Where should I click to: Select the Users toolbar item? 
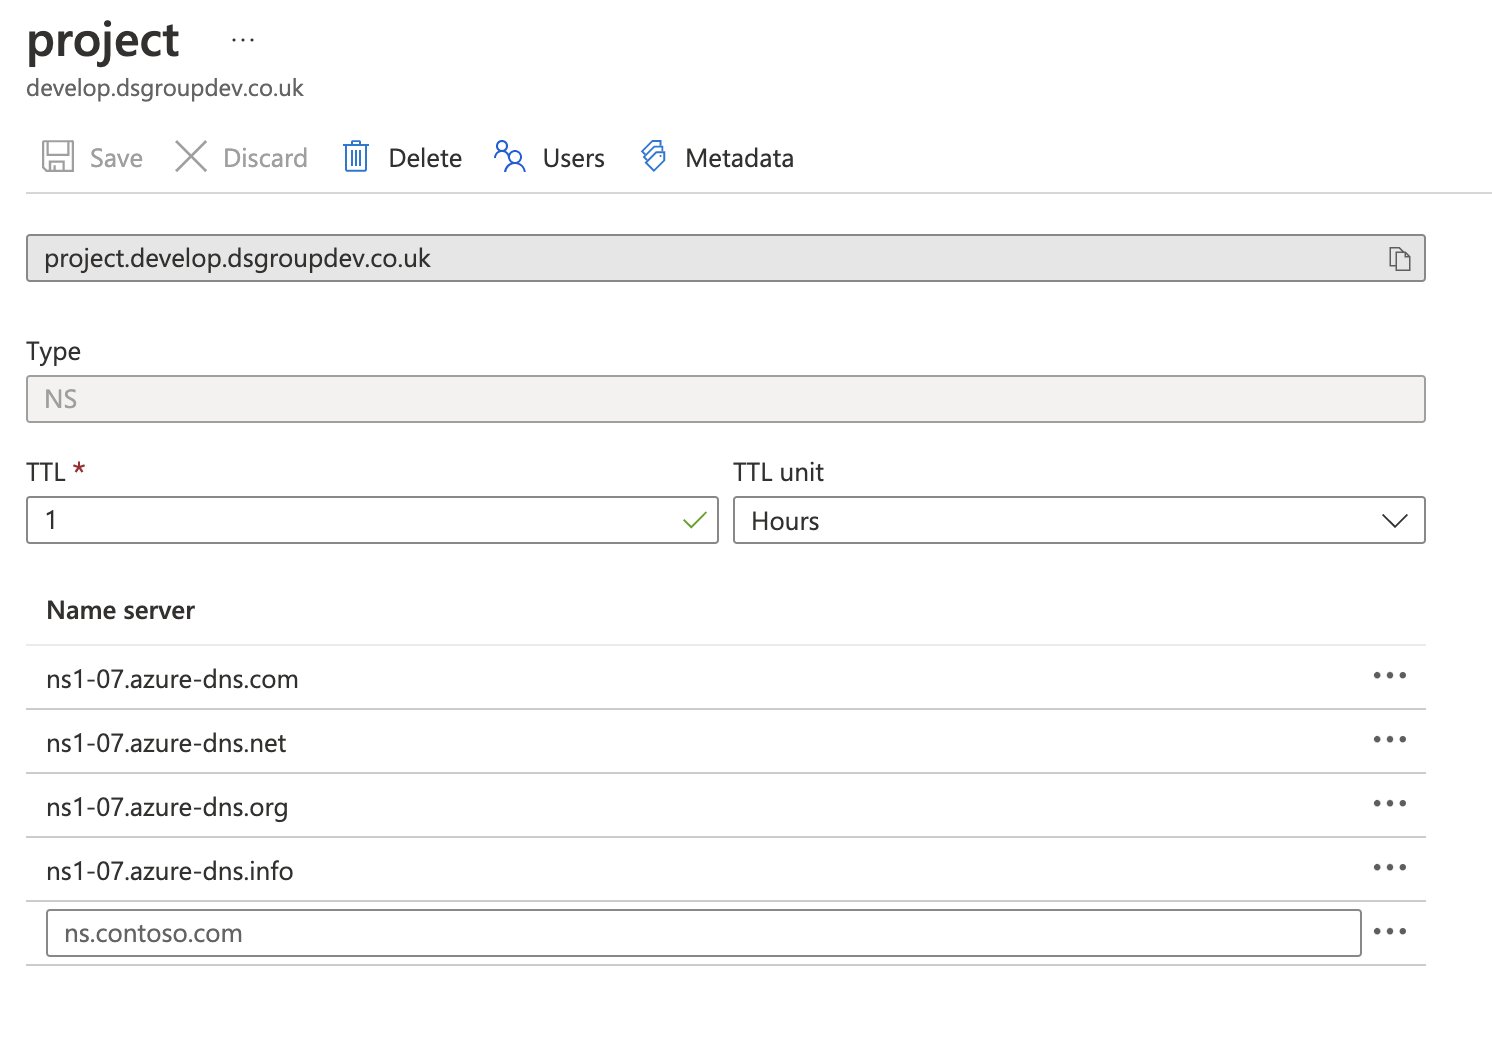[x=573, y=157]
